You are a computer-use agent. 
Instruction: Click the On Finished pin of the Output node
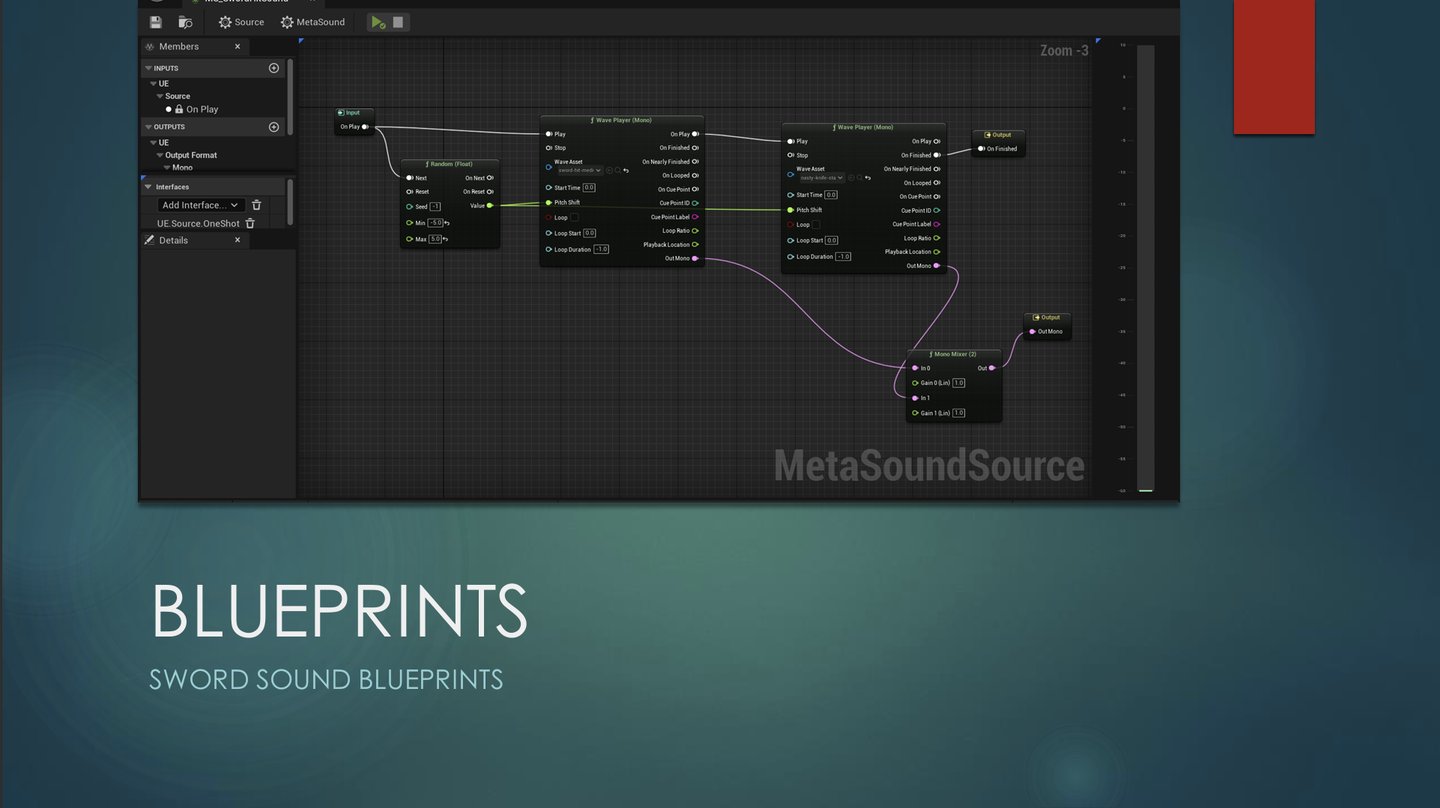point(981,149)
